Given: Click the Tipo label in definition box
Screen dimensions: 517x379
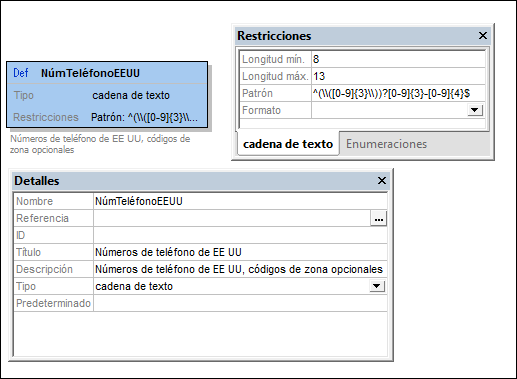Looking at the screenshot, I should (x=24, y=95).
